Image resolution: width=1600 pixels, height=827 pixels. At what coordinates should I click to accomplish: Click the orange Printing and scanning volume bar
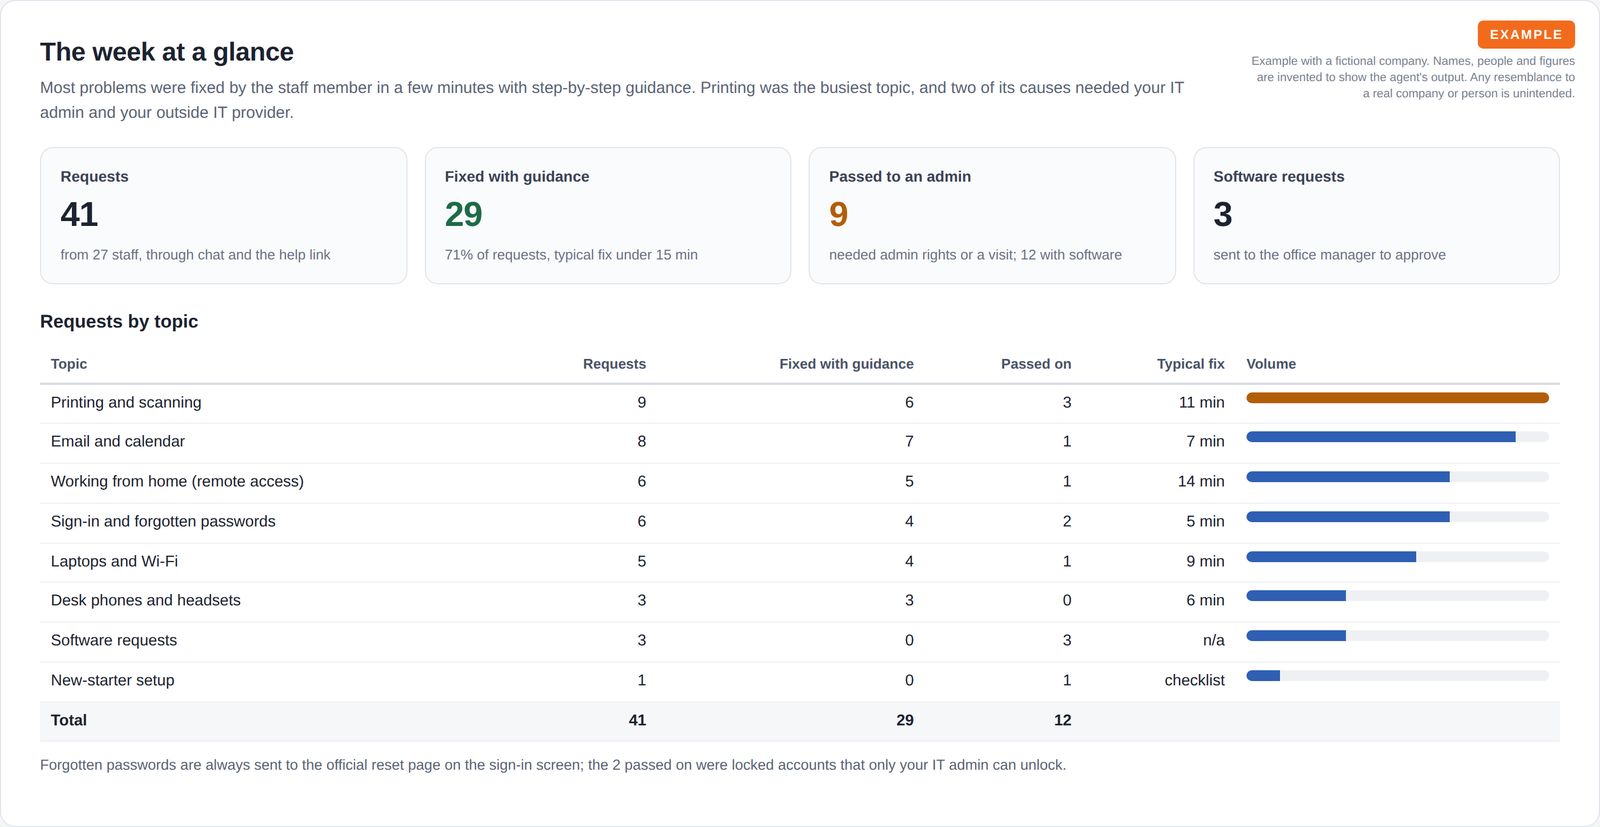pyautogui.click(x=1397, y=398)
